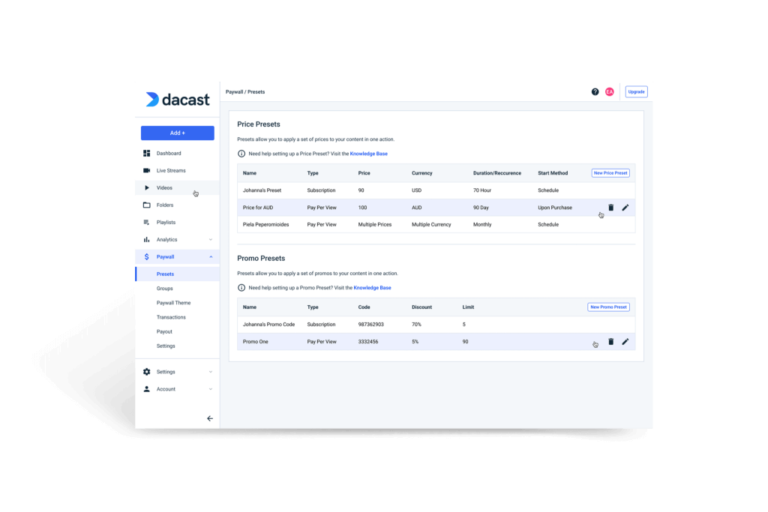Open the help question mark icon
Image resolution: width=768 pixels, height=512 pixels.
tap(595, 91)
